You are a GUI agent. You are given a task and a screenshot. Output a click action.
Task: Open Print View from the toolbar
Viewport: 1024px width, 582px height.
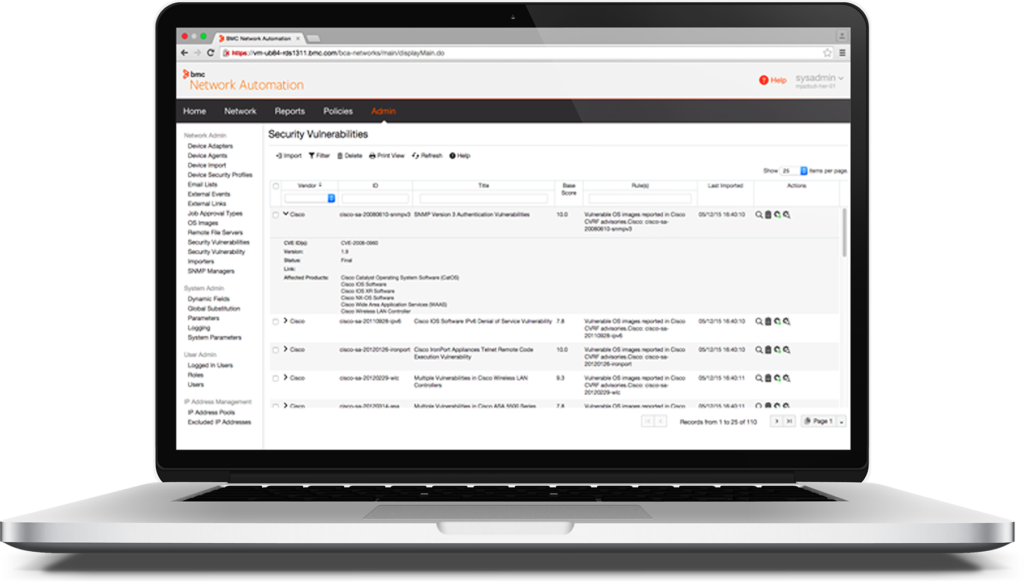coord(387,155)
